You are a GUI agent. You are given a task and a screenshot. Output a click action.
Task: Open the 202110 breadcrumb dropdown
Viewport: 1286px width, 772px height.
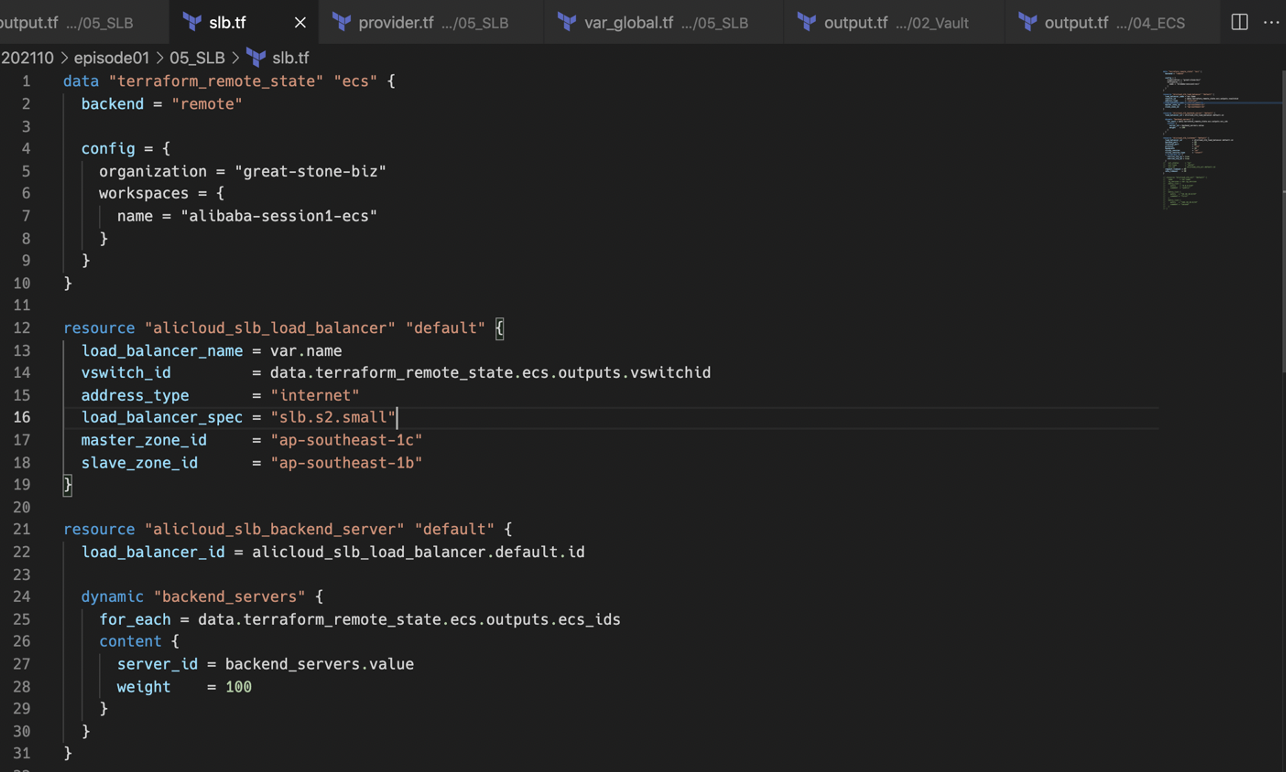(27, 57)
